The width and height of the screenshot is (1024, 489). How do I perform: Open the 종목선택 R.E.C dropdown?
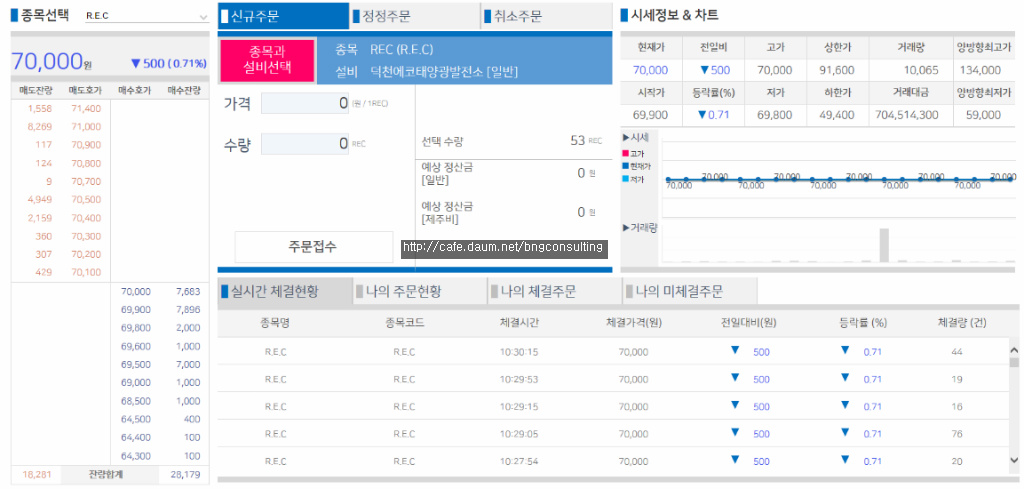(146, 16)
